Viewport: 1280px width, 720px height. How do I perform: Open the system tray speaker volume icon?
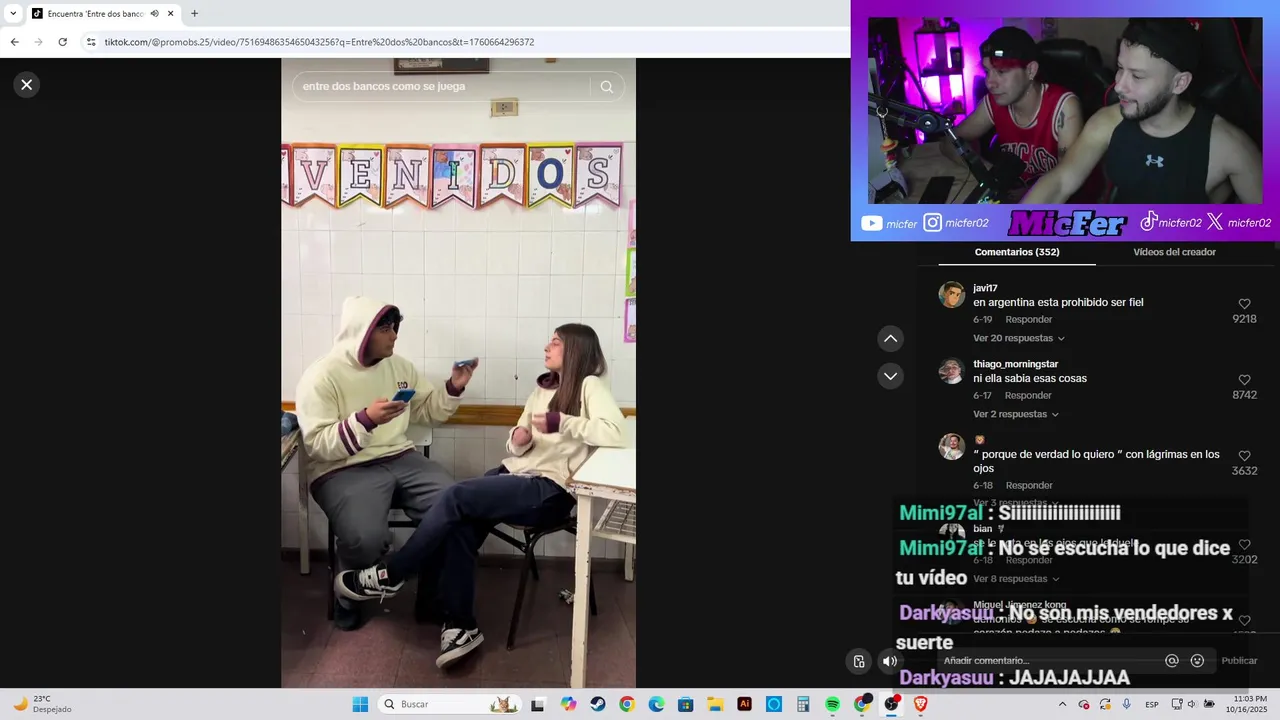tap(1192, 704)
